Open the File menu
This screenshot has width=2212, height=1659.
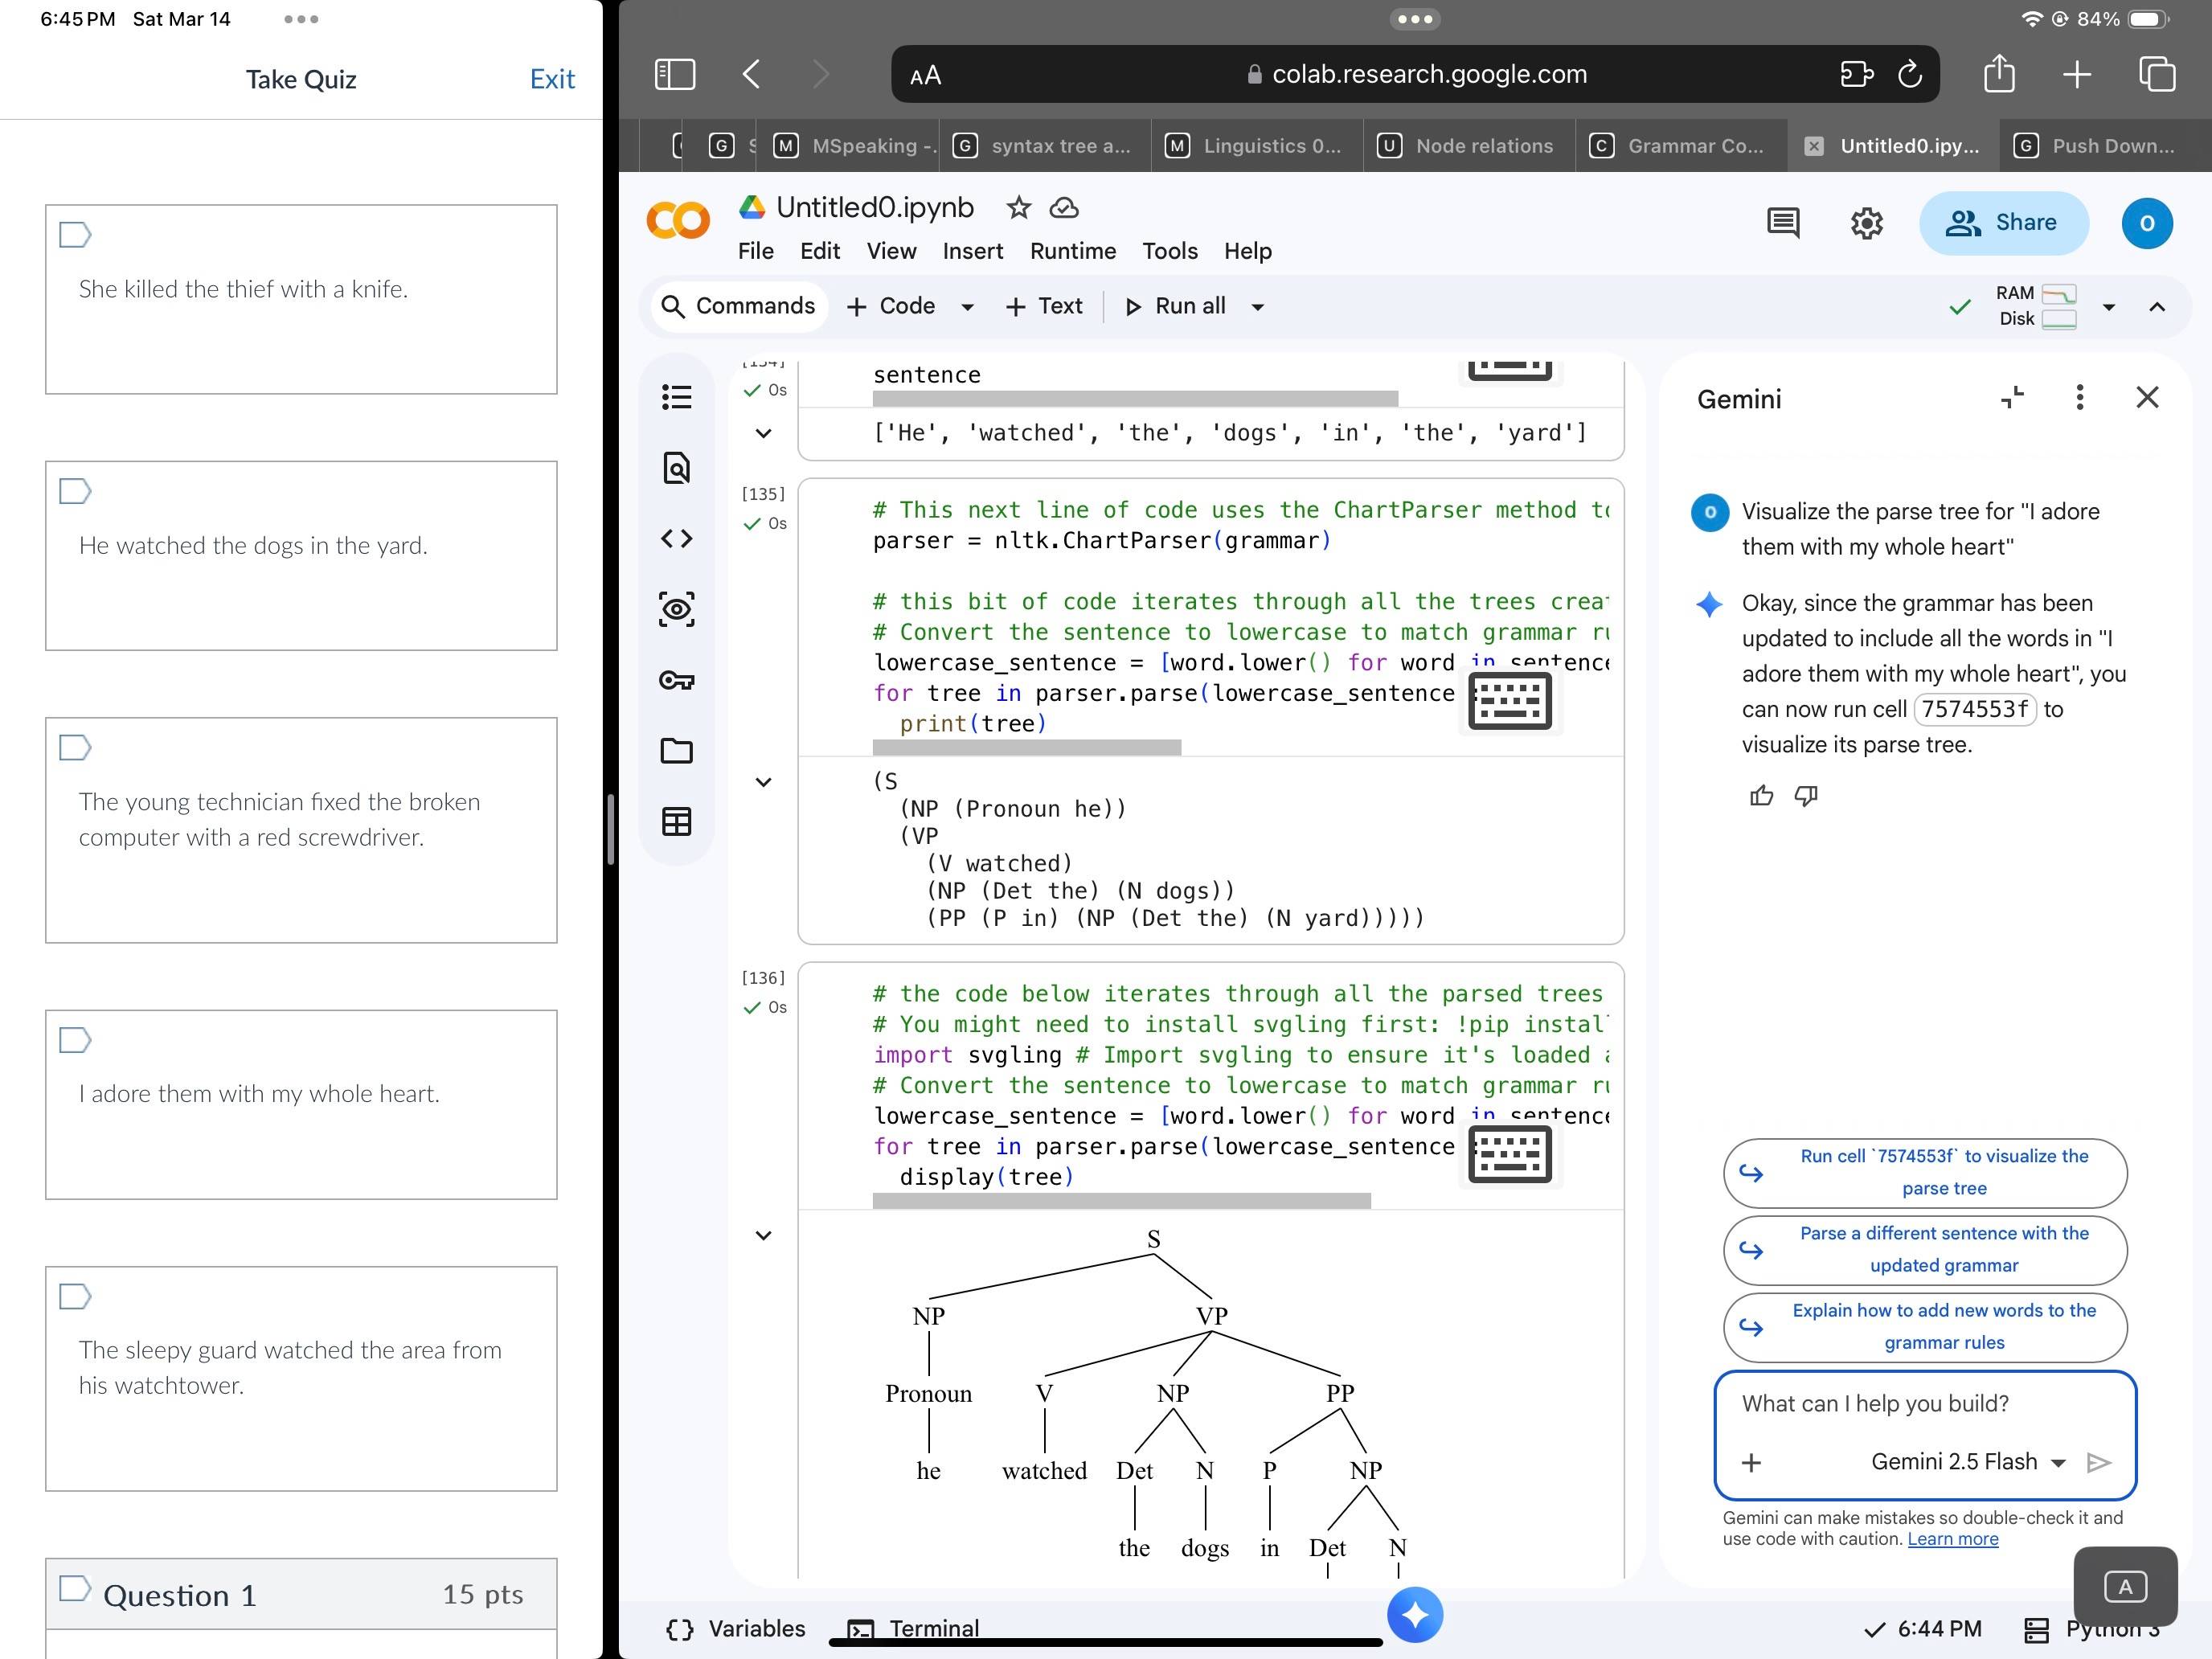[x=756, y=251]
